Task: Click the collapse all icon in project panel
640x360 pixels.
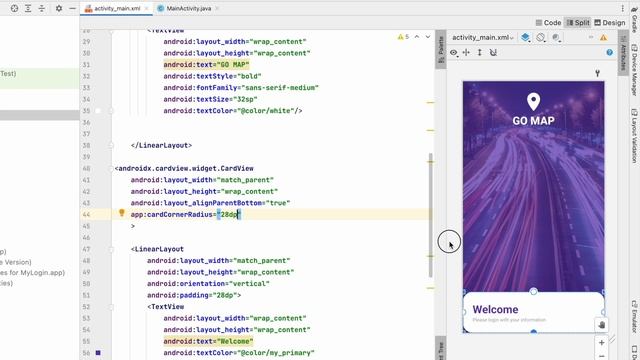Action: 42,8
